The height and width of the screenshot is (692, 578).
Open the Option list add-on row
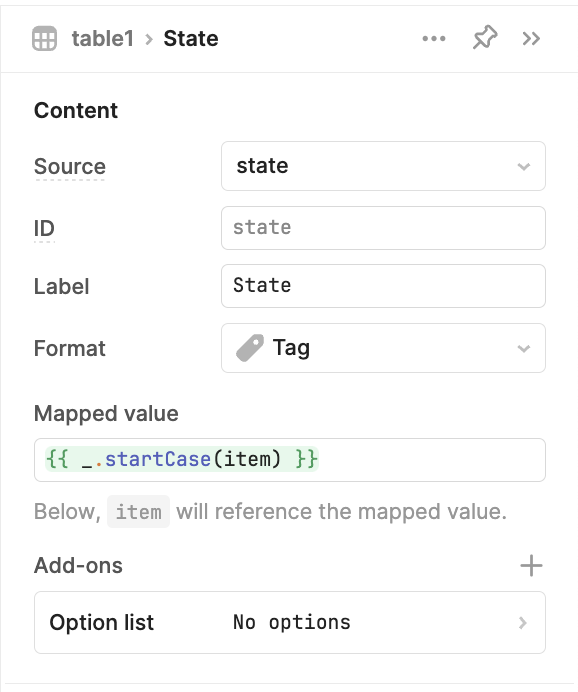(x=289, y=622)
